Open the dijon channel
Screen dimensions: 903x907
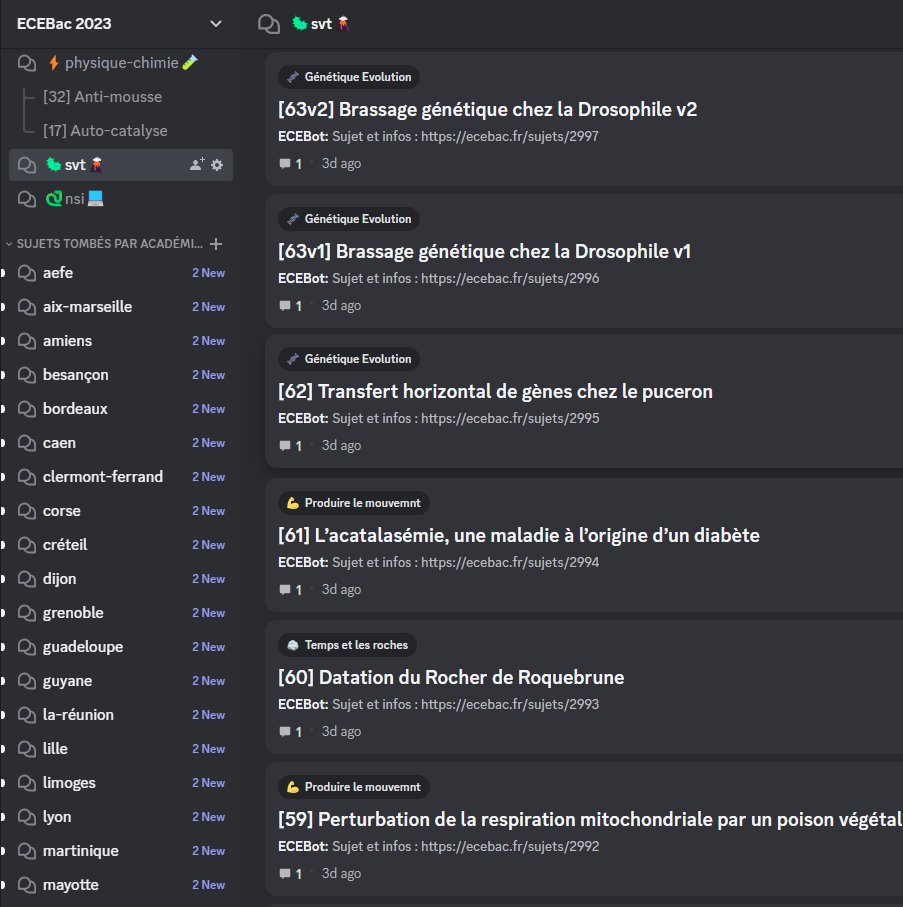[x=121, y=579]
